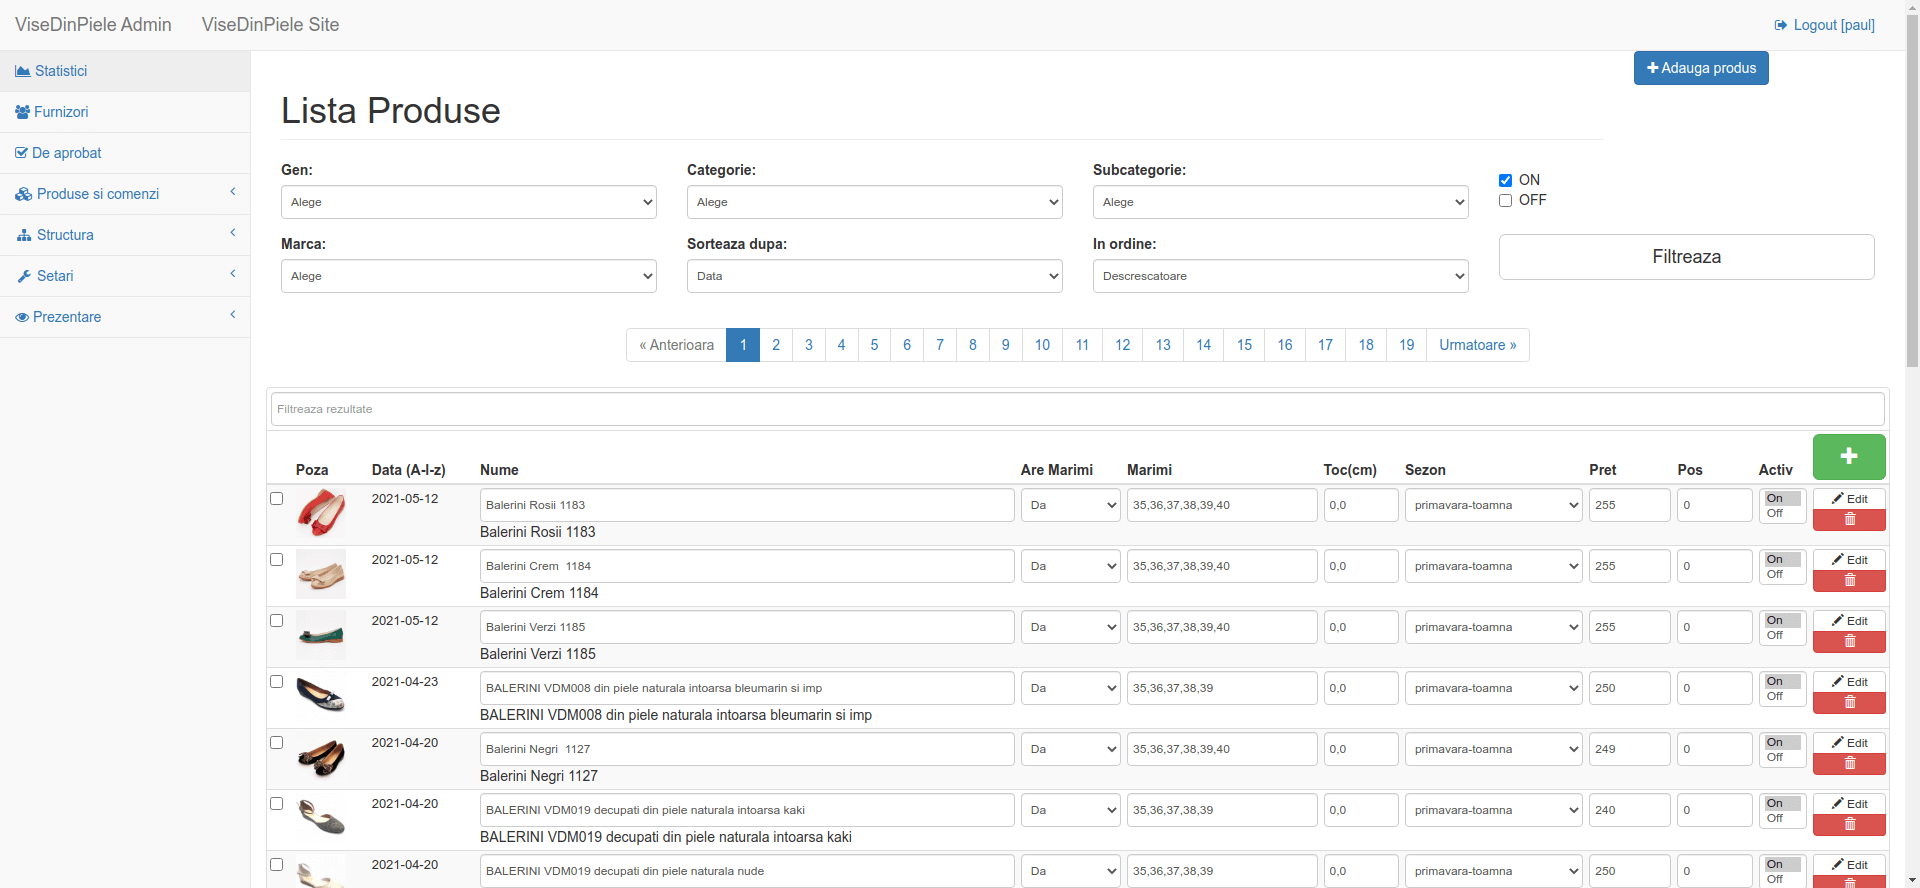Image resolution: width=1920 pixels, height=888 pixels.
Task: Delete BALERINI VDM019 kaki row with trash icon
Action: pos(1849,825)
